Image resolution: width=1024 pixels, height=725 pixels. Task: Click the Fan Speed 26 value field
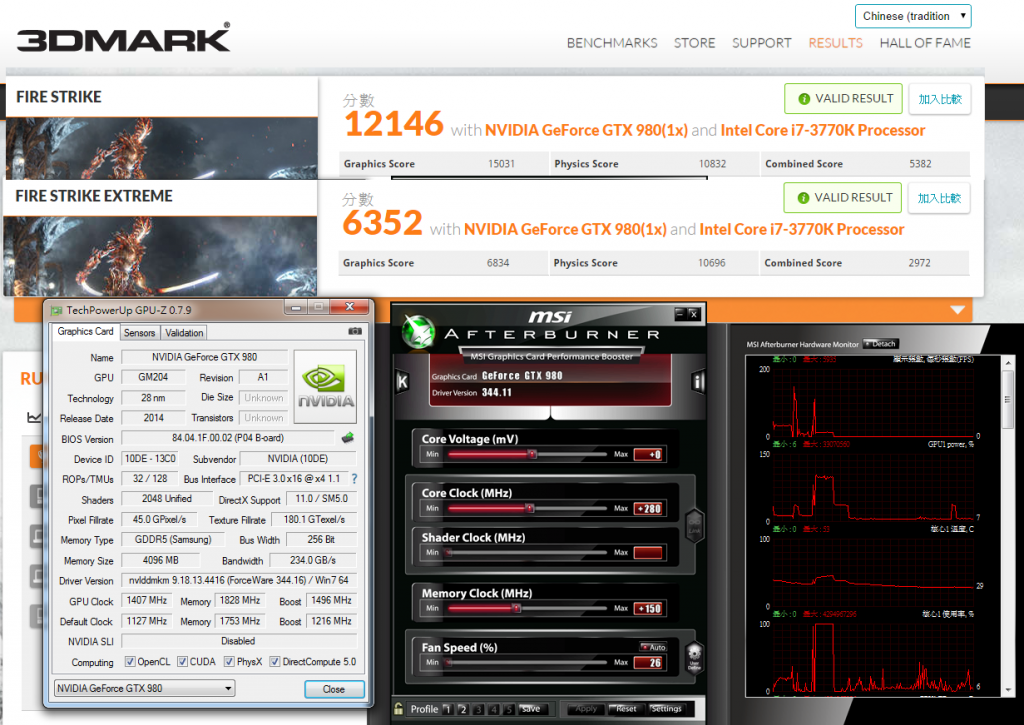click(x=650, y=663)
